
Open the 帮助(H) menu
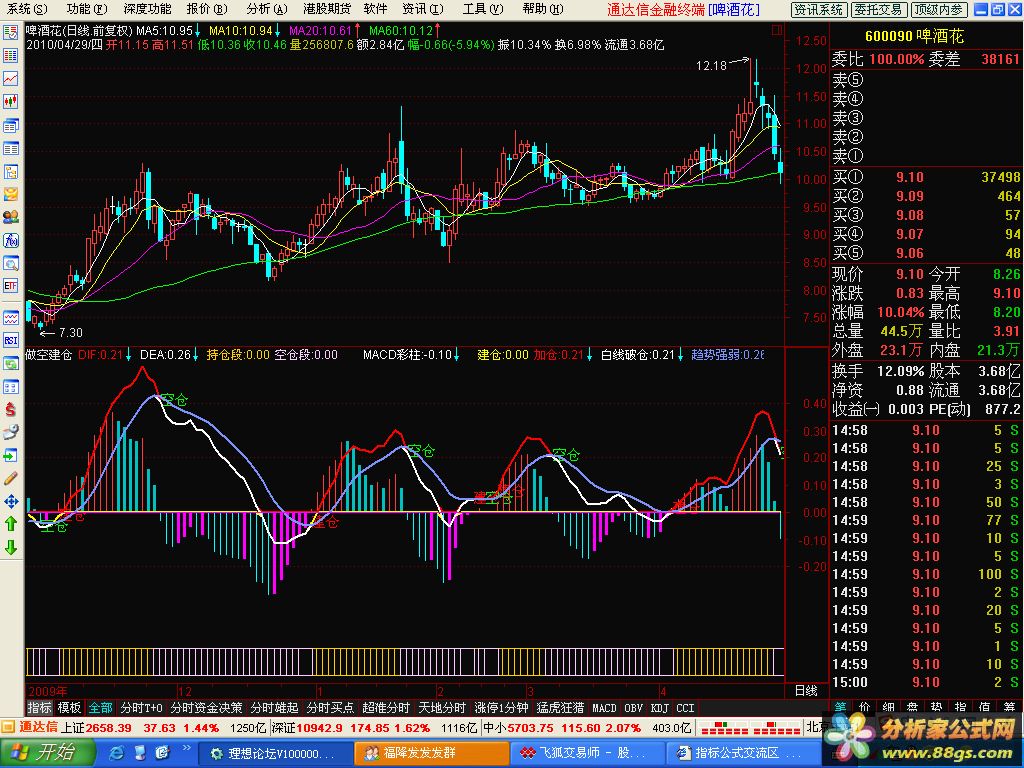click(543, 9)
